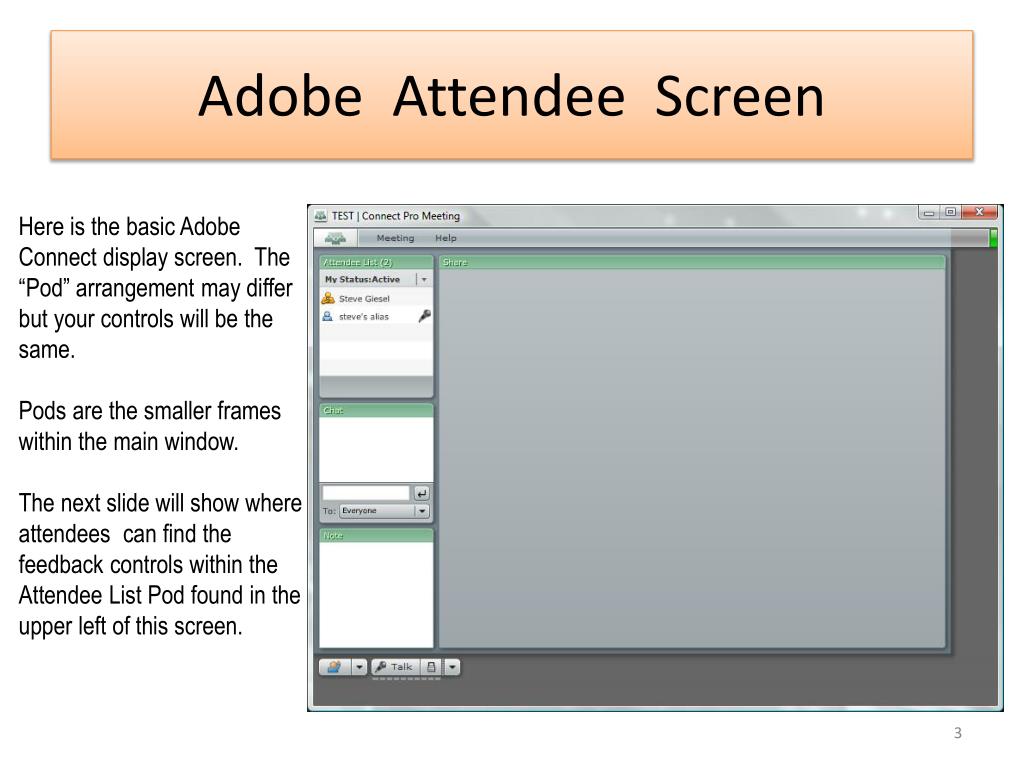This screenshot has height=768, width=1024.
Task: Open the Meeting menu
Action: click(395, 238)
